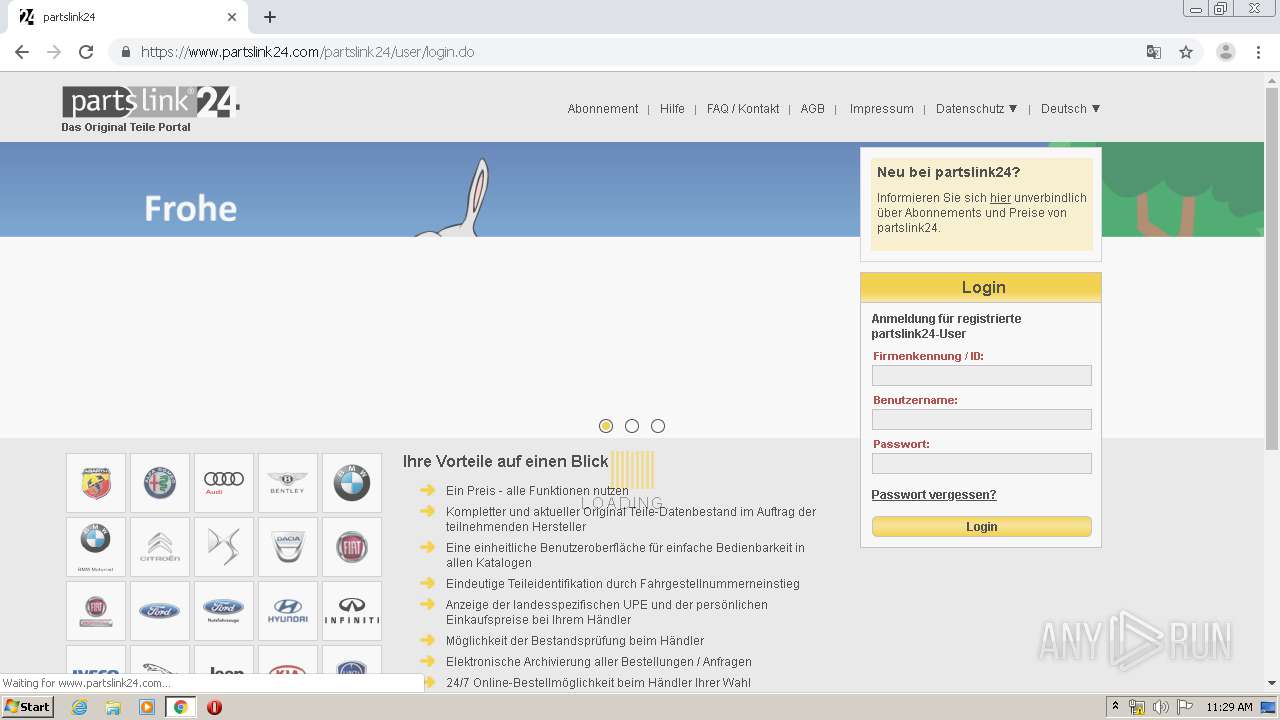Close the partslink24 browser tab
Viewport: 1280px width, 720px height.
[232, 17]
